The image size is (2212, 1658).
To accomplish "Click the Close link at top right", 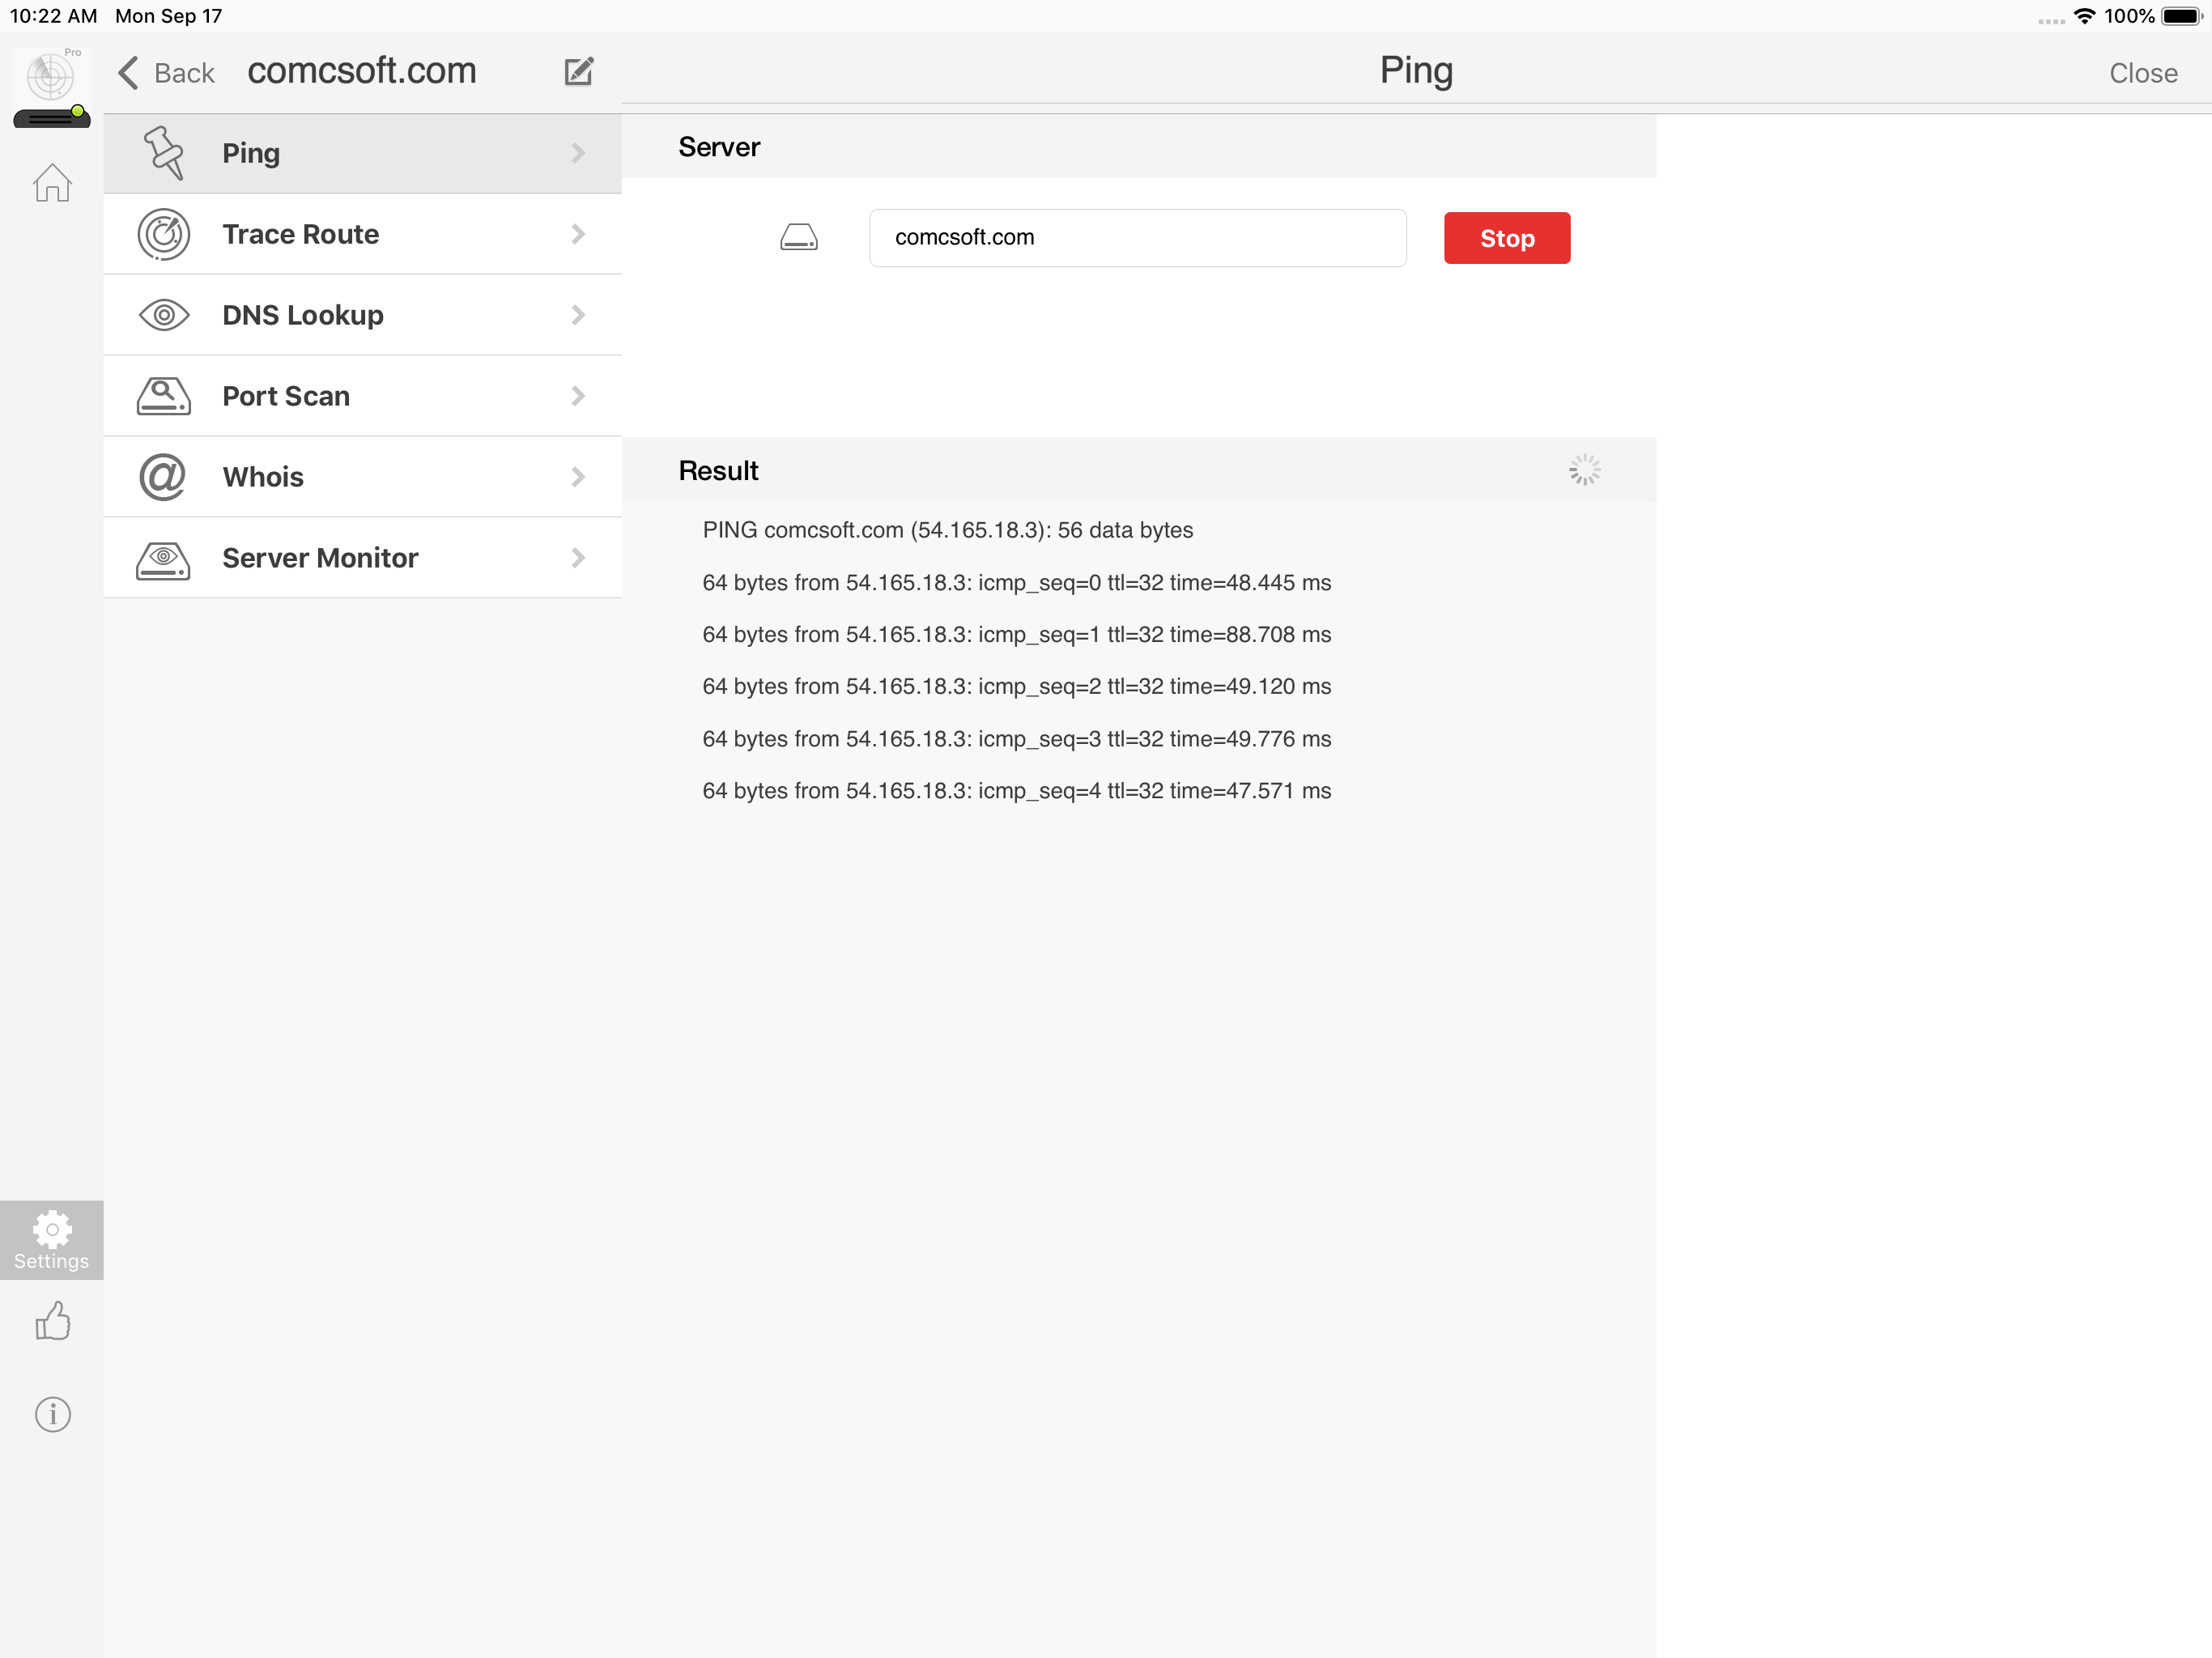I will tap(2142, 73).
